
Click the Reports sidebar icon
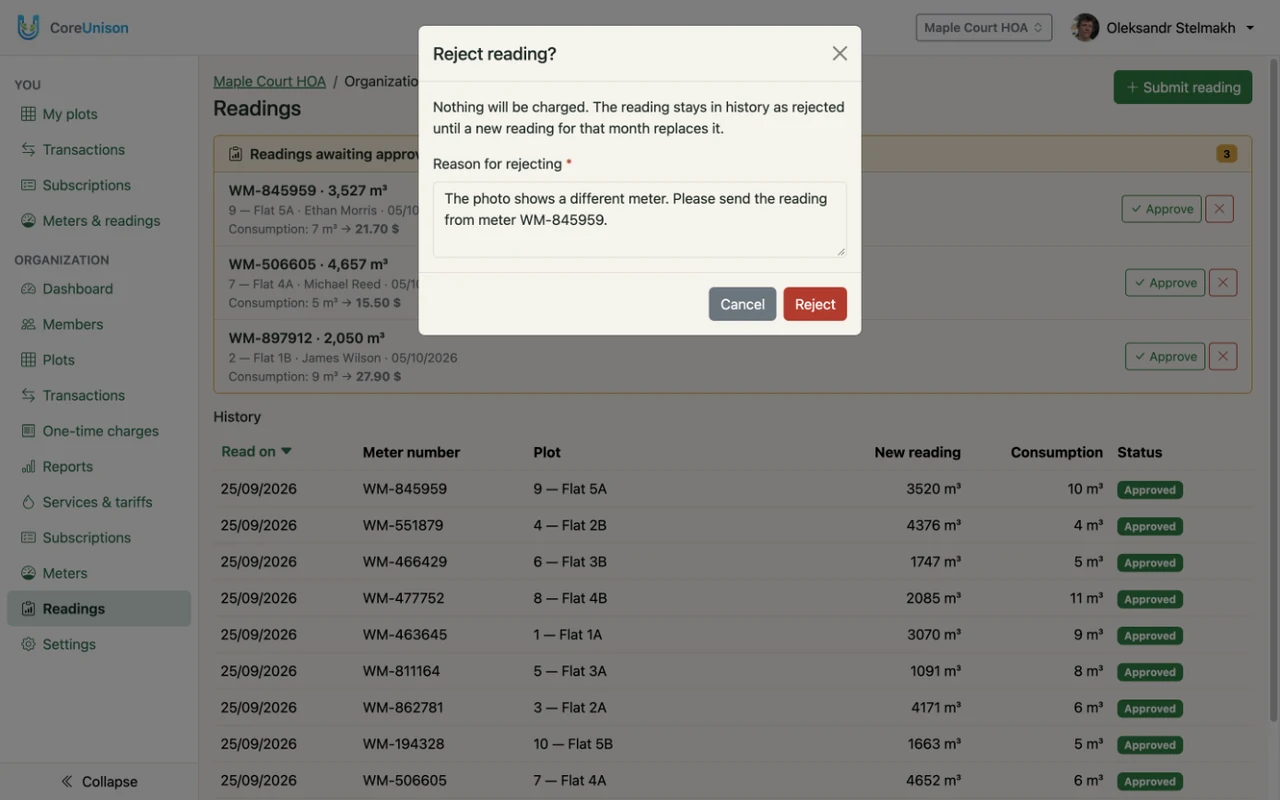pyautogui.click(x=28, y=467)
